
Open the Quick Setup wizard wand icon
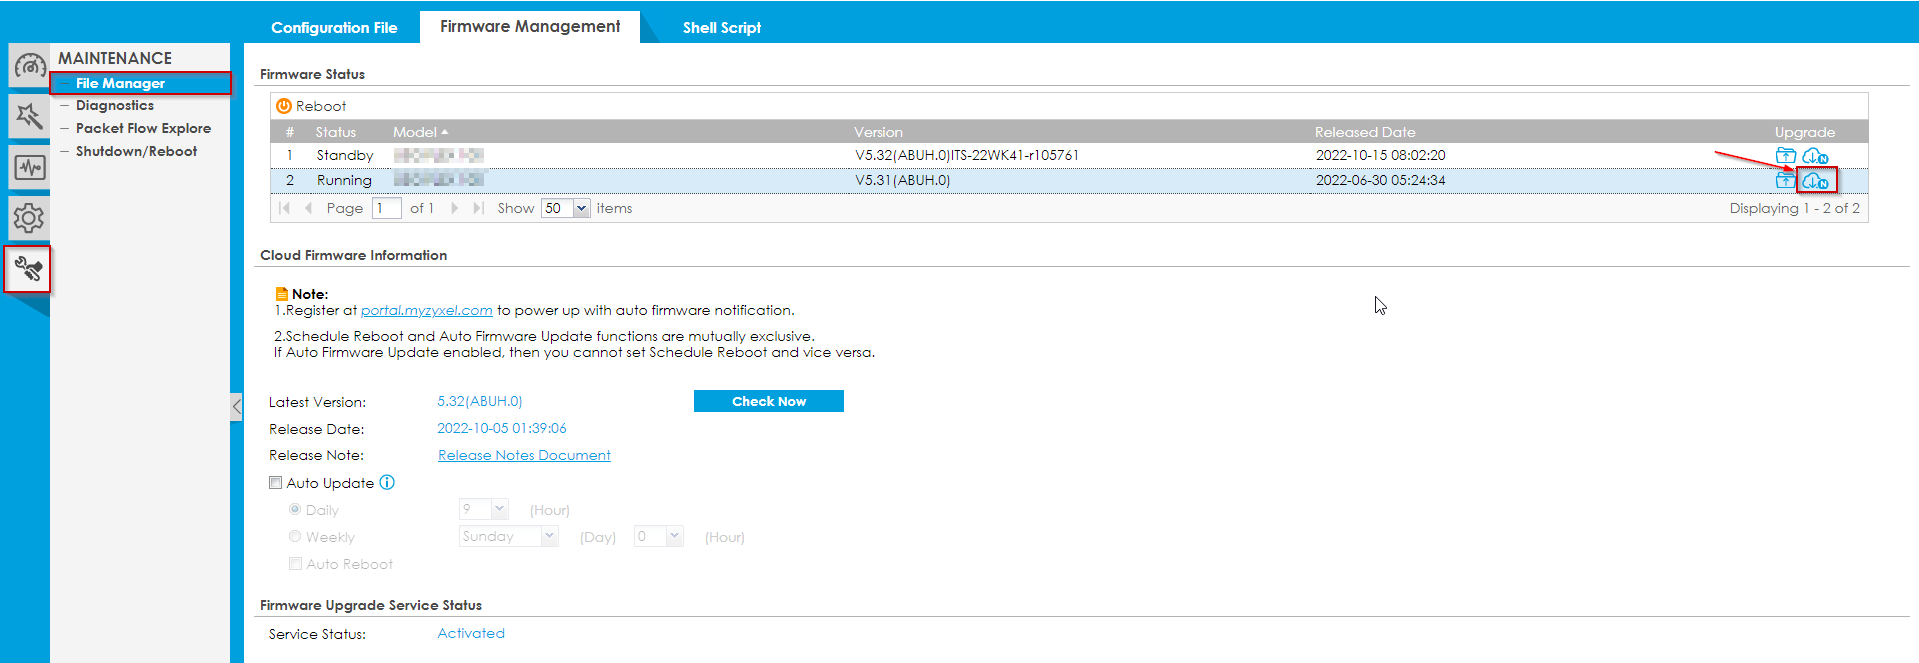29,117
